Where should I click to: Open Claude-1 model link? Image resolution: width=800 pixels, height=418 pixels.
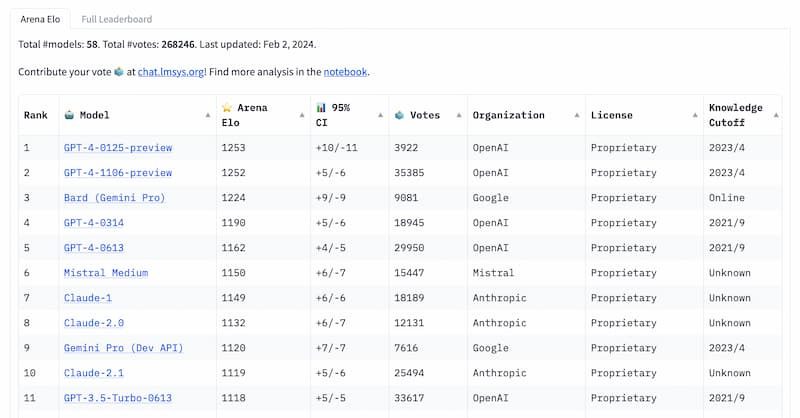click(88, 298)
